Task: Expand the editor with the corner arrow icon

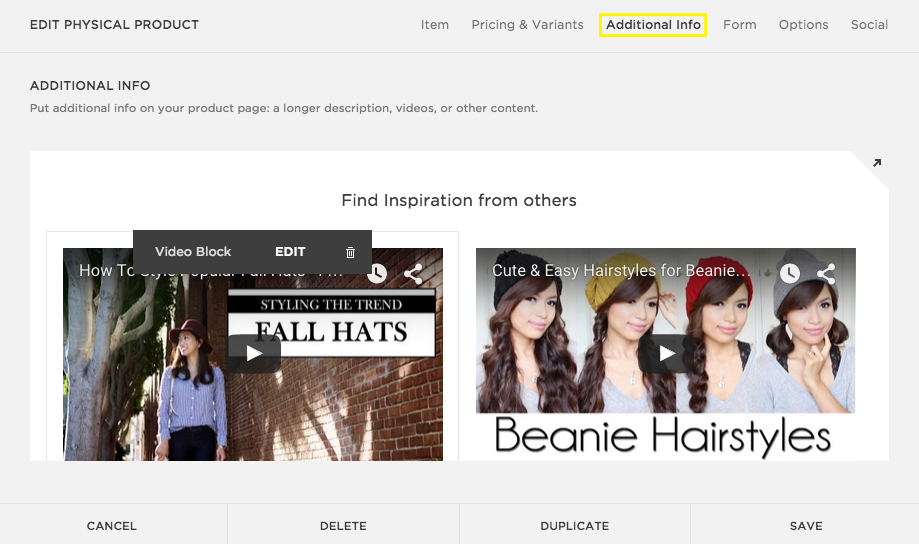Action: click(877, 163)
